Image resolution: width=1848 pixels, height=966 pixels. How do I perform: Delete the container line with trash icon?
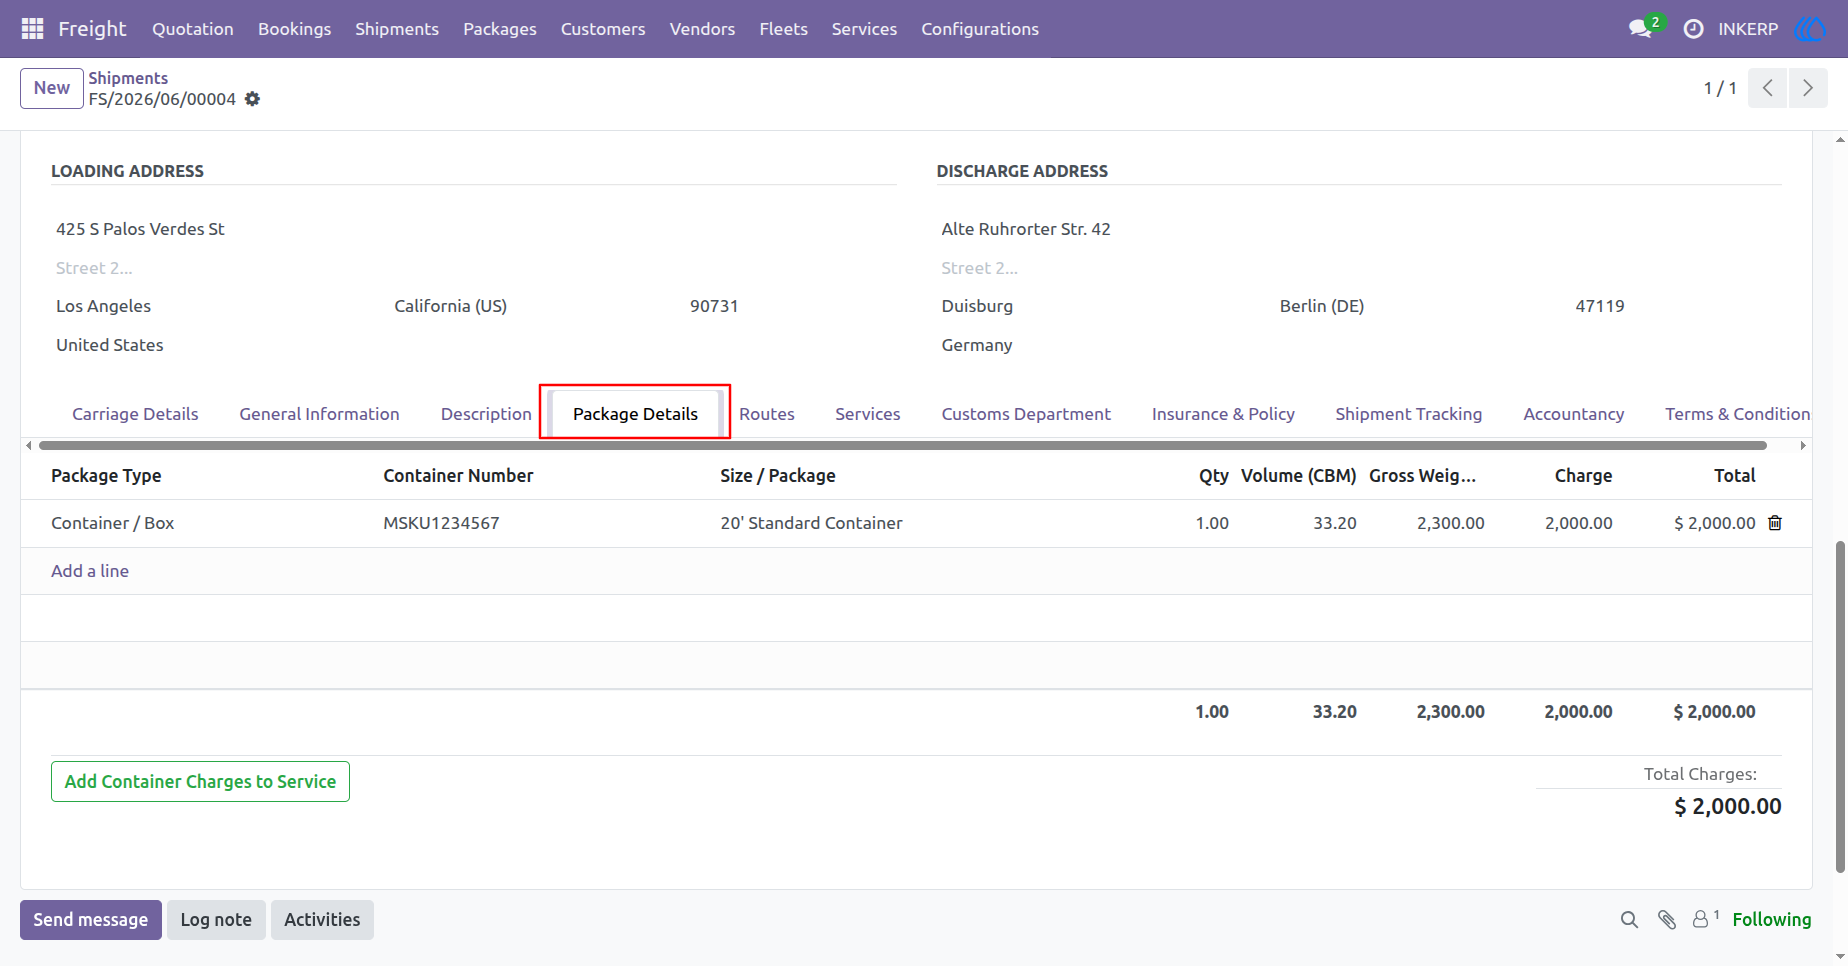tap(1775, 523)
